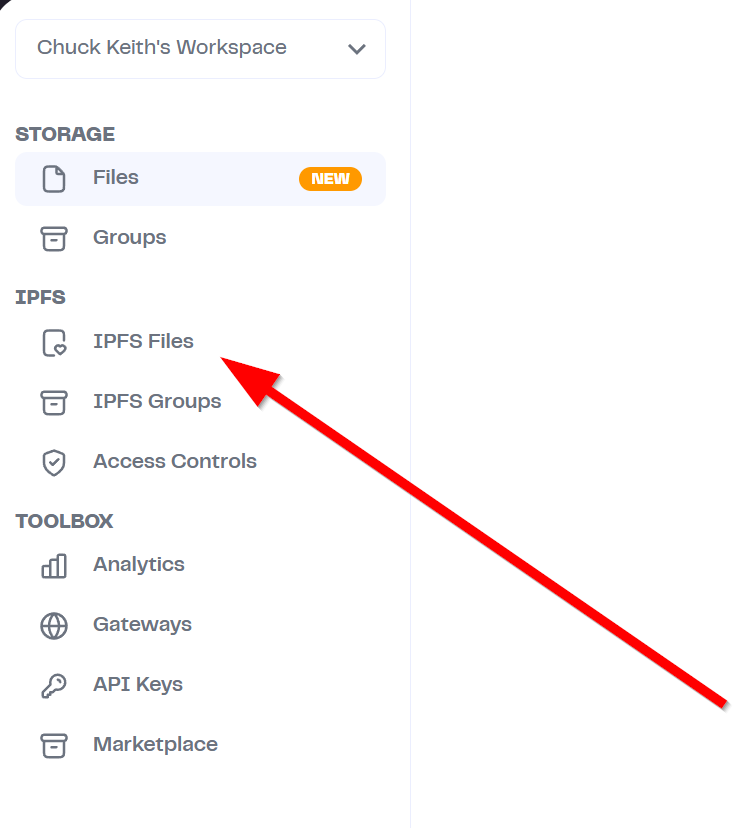Open the Files menu item
The image size is (748, 828).
pos(201,179)
